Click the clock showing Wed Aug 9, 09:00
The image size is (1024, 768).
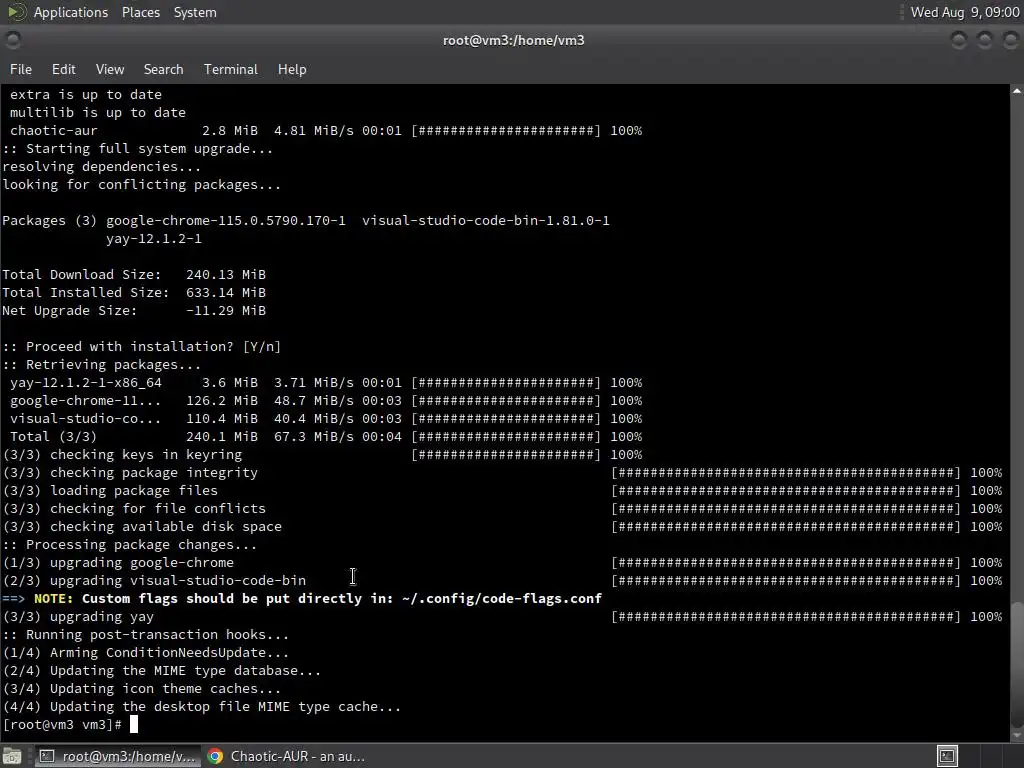[965, 12]
